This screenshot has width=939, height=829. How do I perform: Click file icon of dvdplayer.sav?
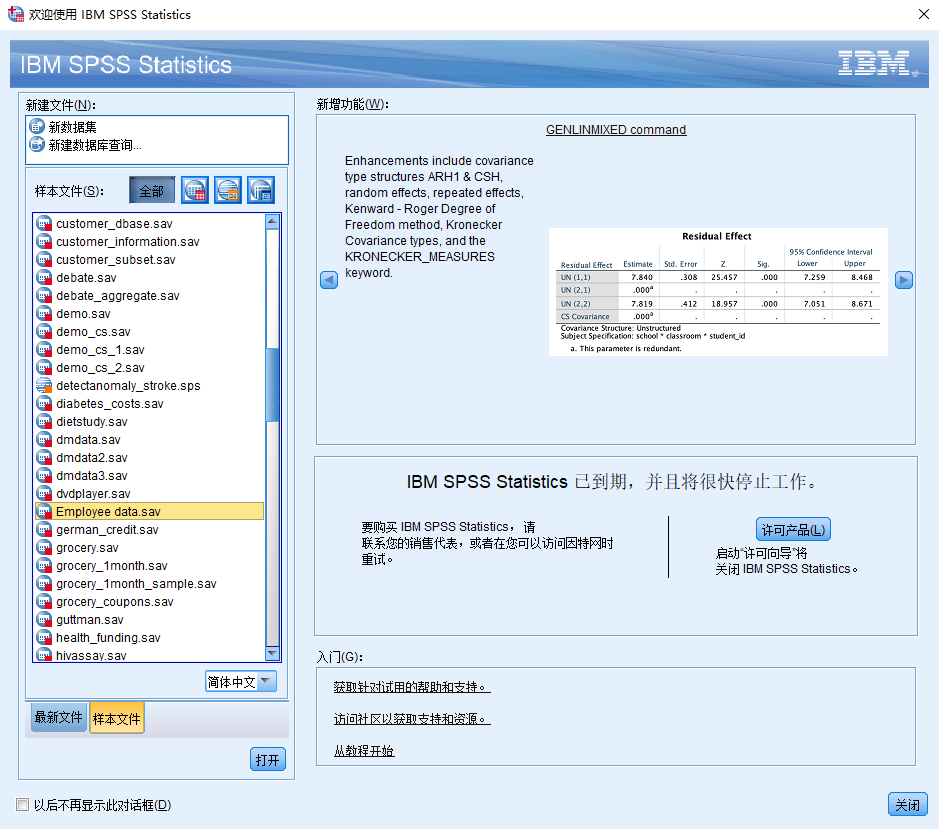click(x=44, y=493)
